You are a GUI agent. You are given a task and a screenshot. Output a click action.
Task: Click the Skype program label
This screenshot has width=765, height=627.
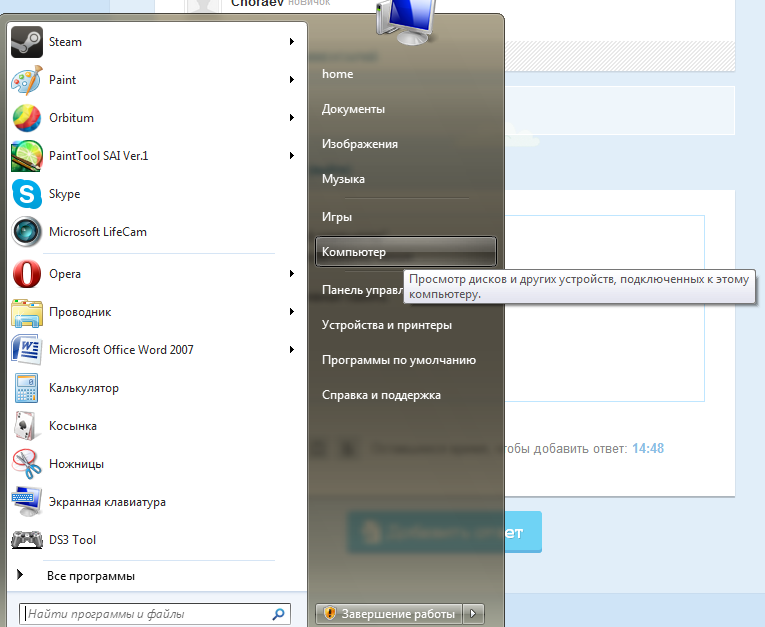pyautogui.click(x=64, y=194)
